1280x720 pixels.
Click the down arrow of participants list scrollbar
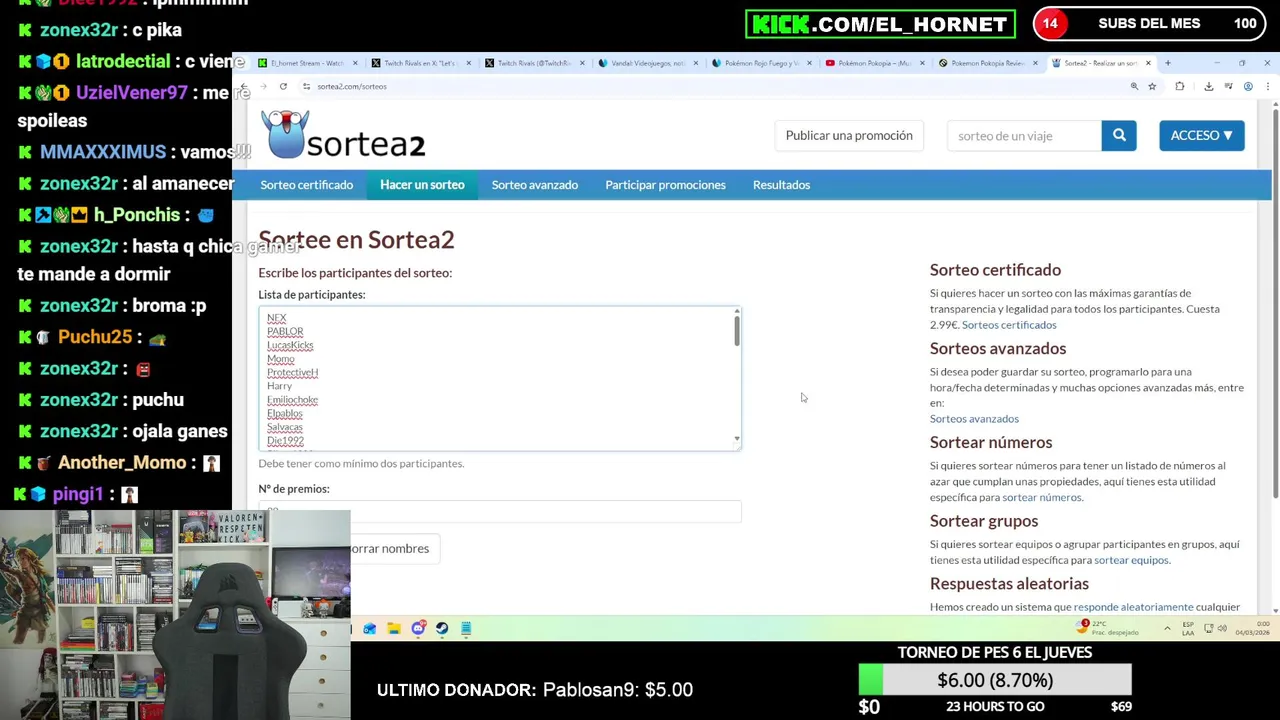pyautogui.click(x=737, y=439)
